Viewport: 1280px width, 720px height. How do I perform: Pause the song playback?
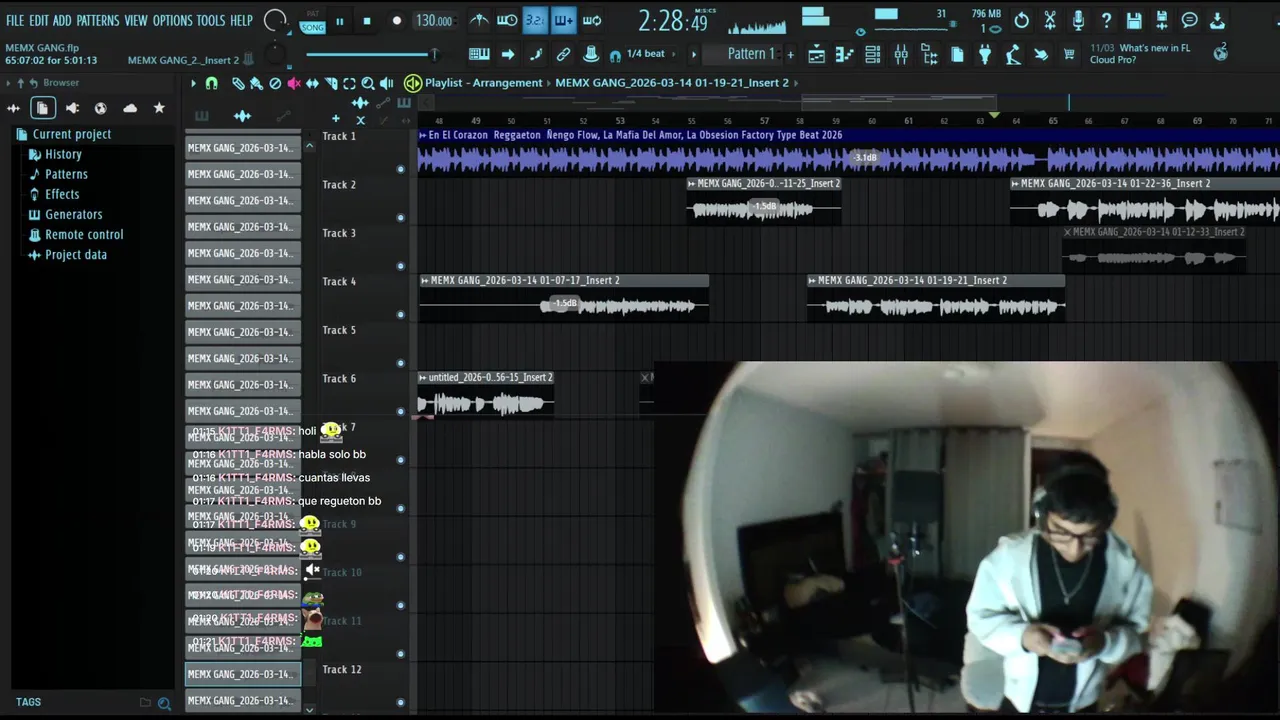point(340,21)
